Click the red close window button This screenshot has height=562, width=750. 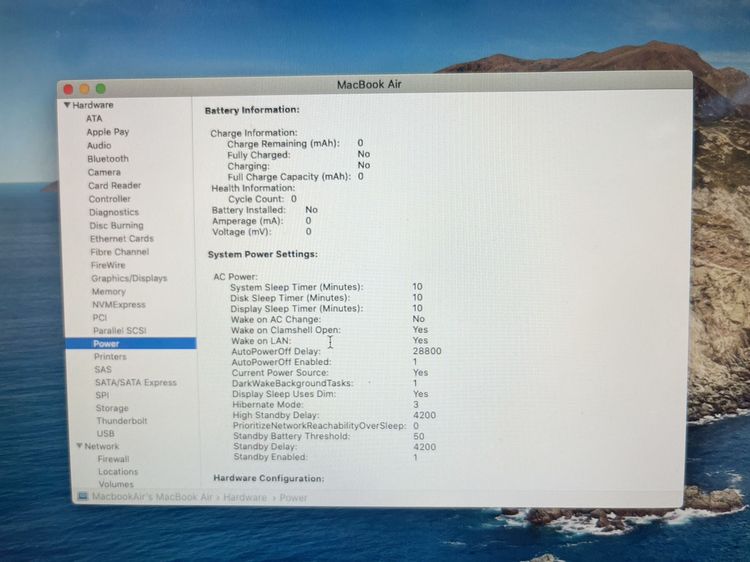pos(68,89)
